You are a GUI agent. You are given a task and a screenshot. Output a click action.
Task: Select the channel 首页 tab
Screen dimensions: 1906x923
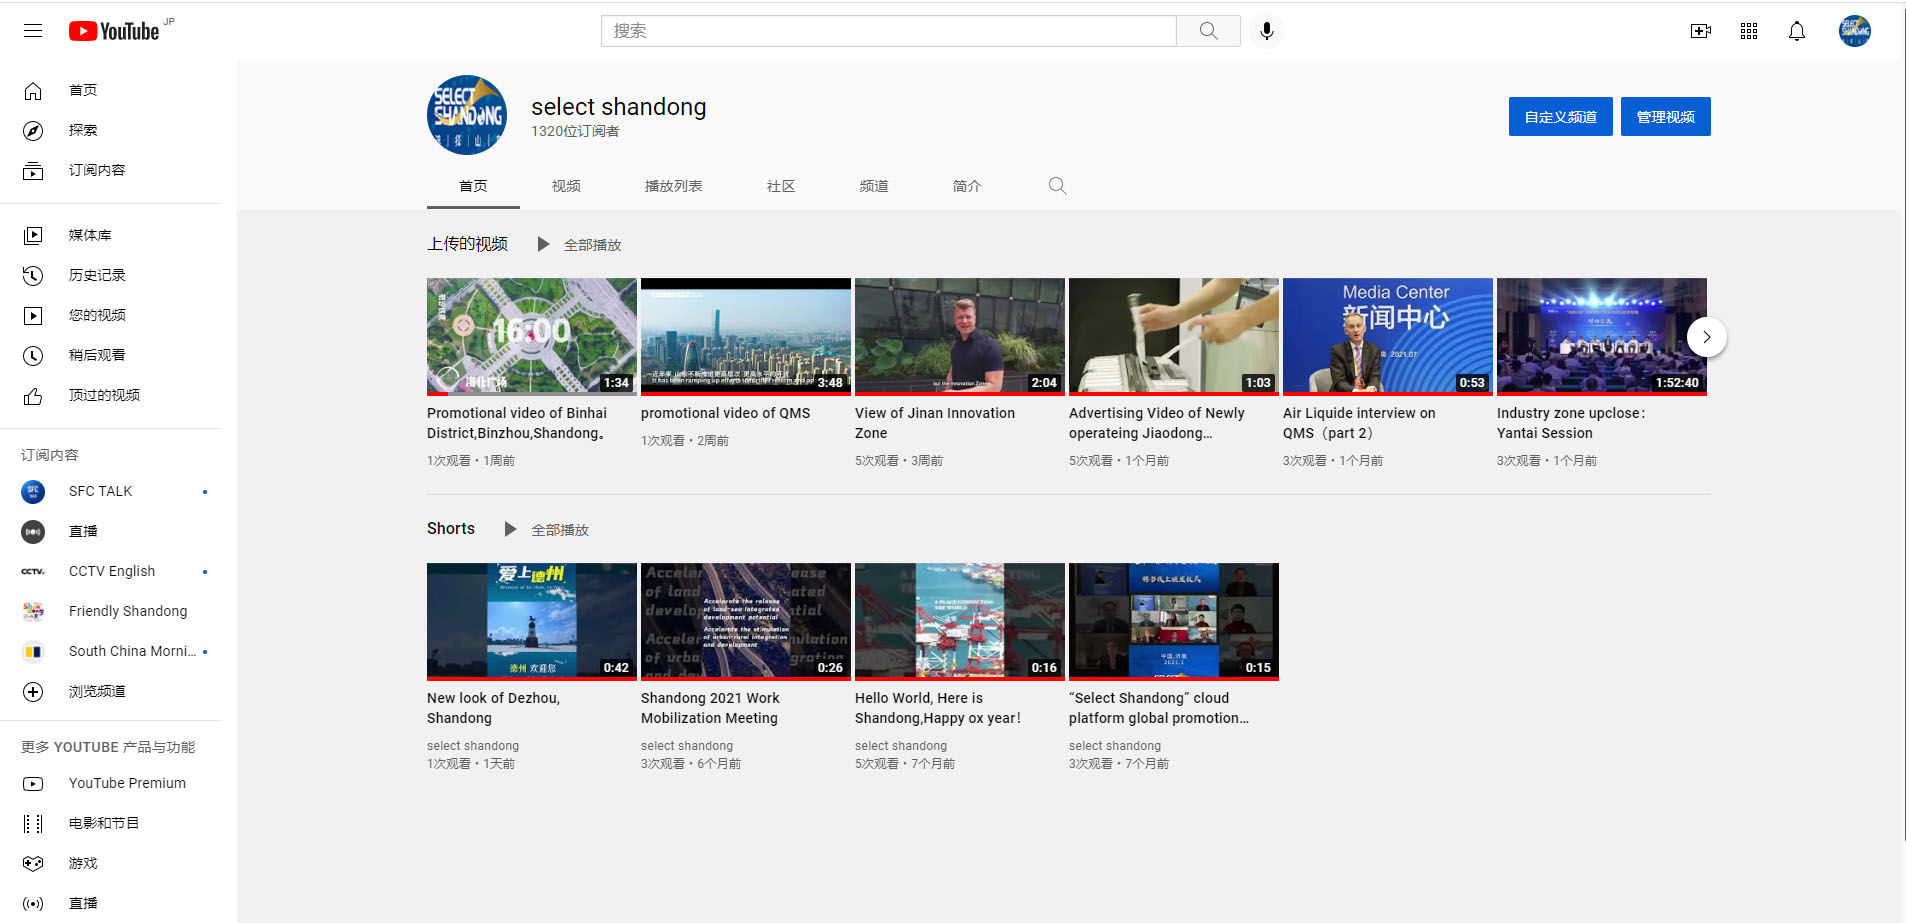tap(473, 186)
